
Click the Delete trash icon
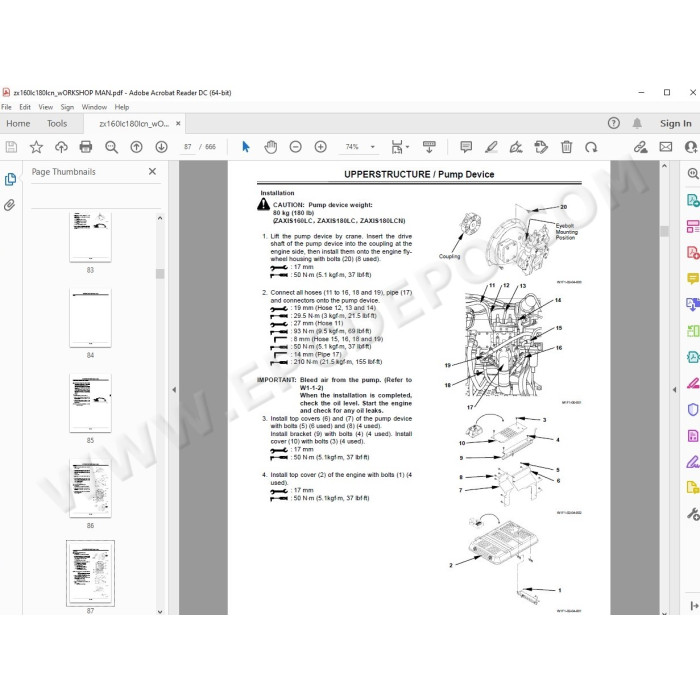[x=566, y=147]
